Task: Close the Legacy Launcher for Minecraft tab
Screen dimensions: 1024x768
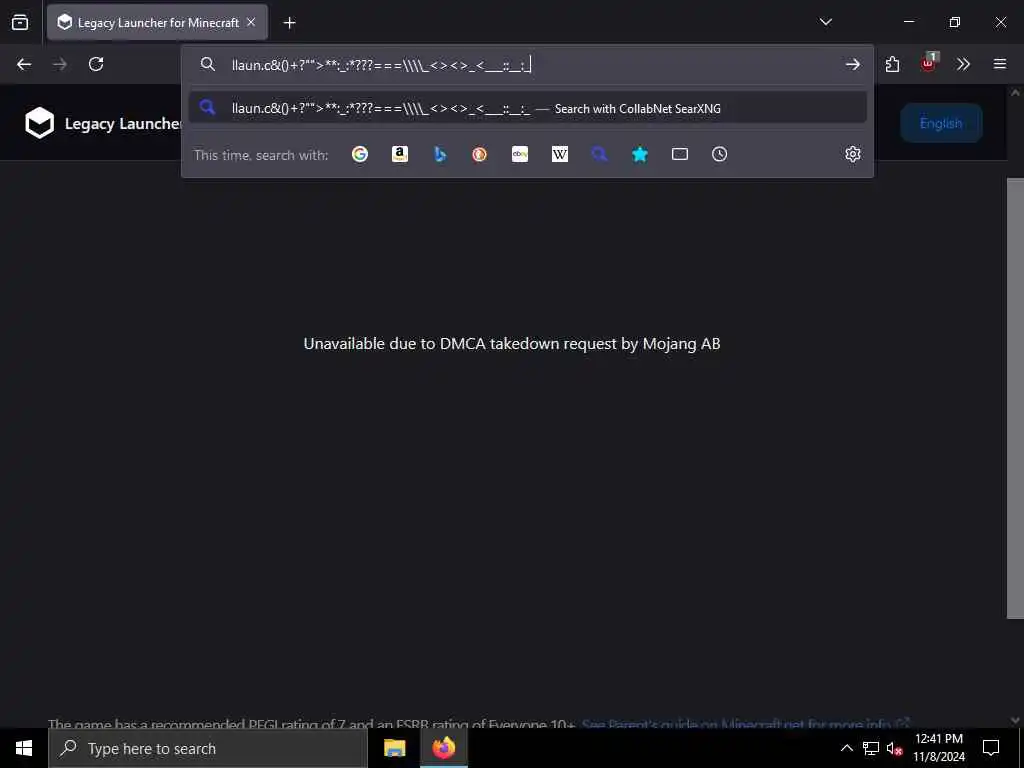Action: click(251, 22)
